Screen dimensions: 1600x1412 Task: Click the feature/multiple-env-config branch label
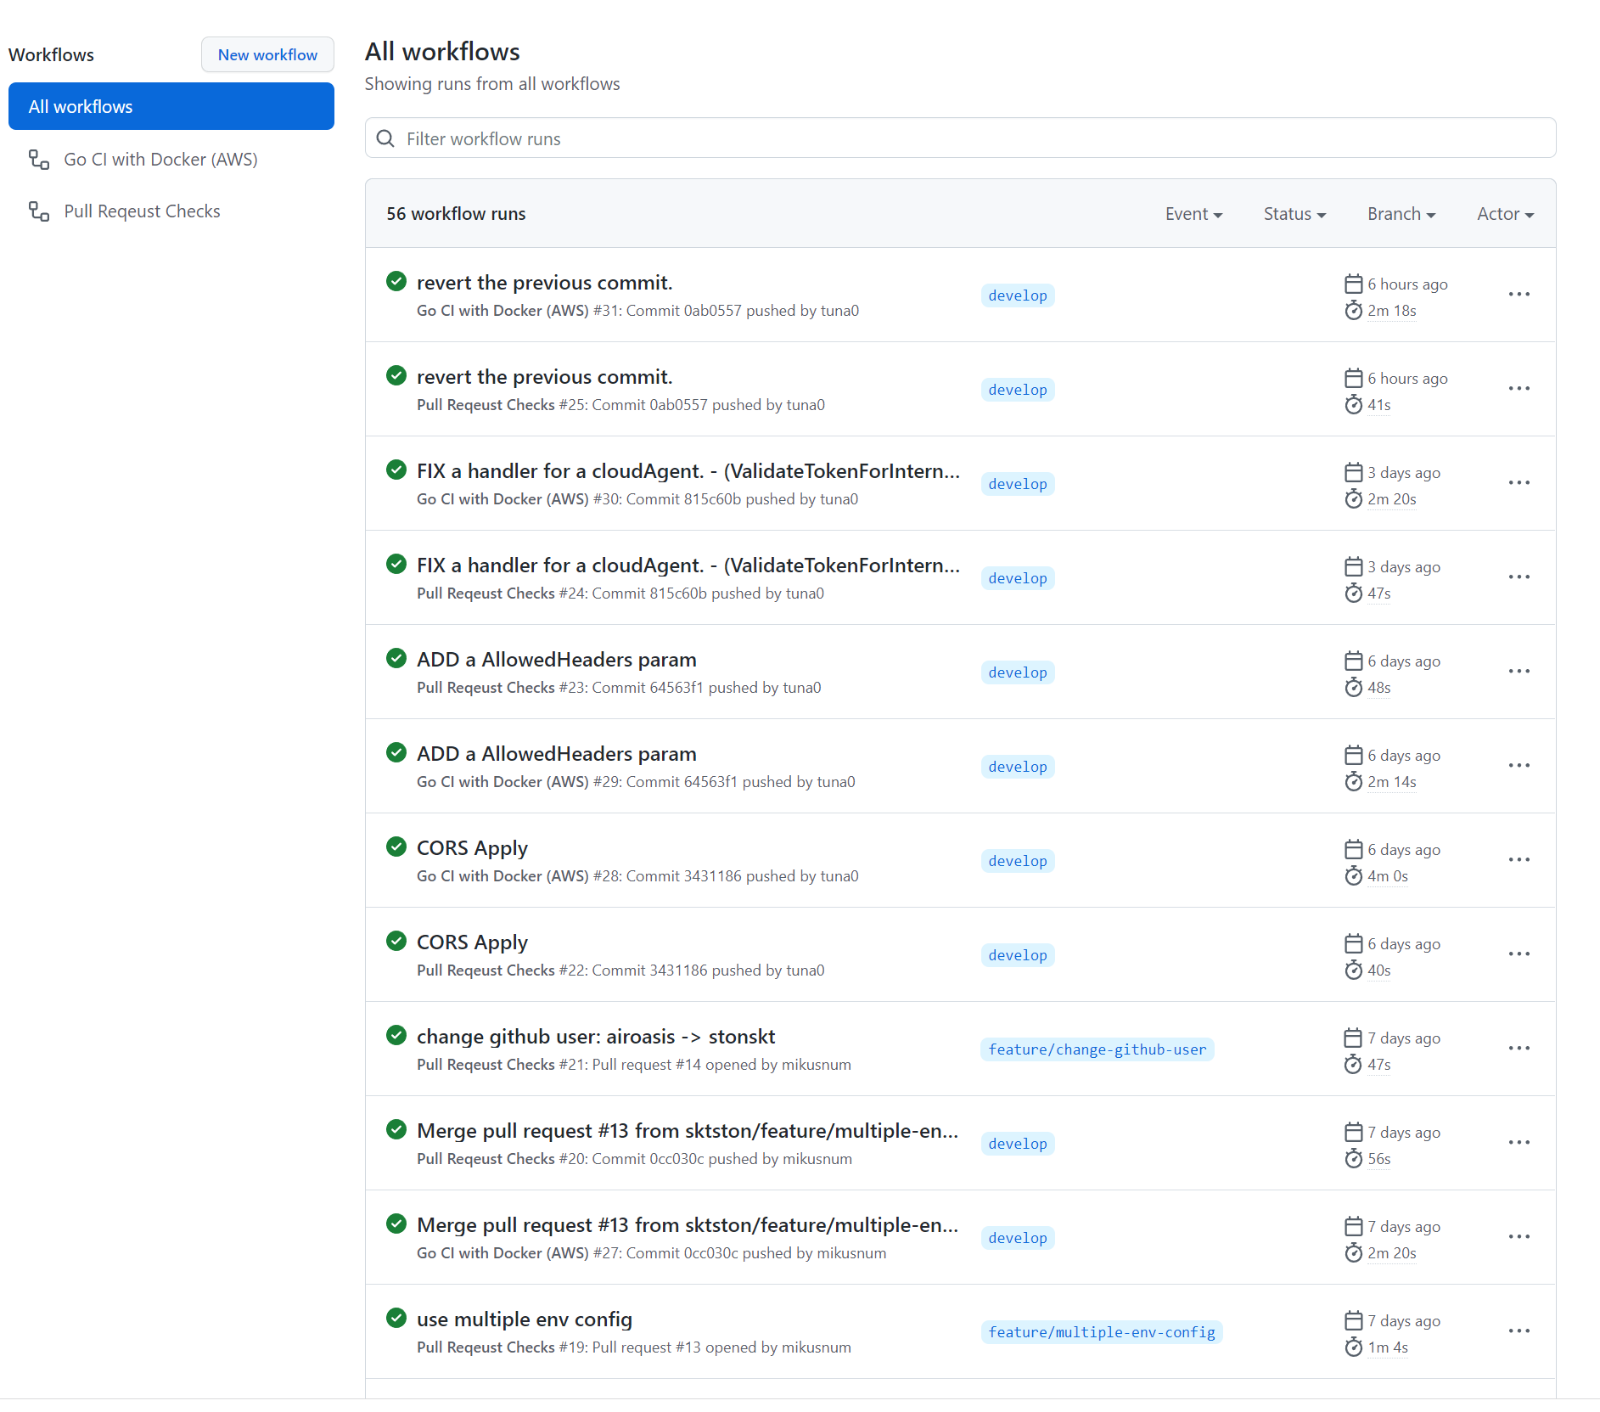[x=1102, y=1332]
